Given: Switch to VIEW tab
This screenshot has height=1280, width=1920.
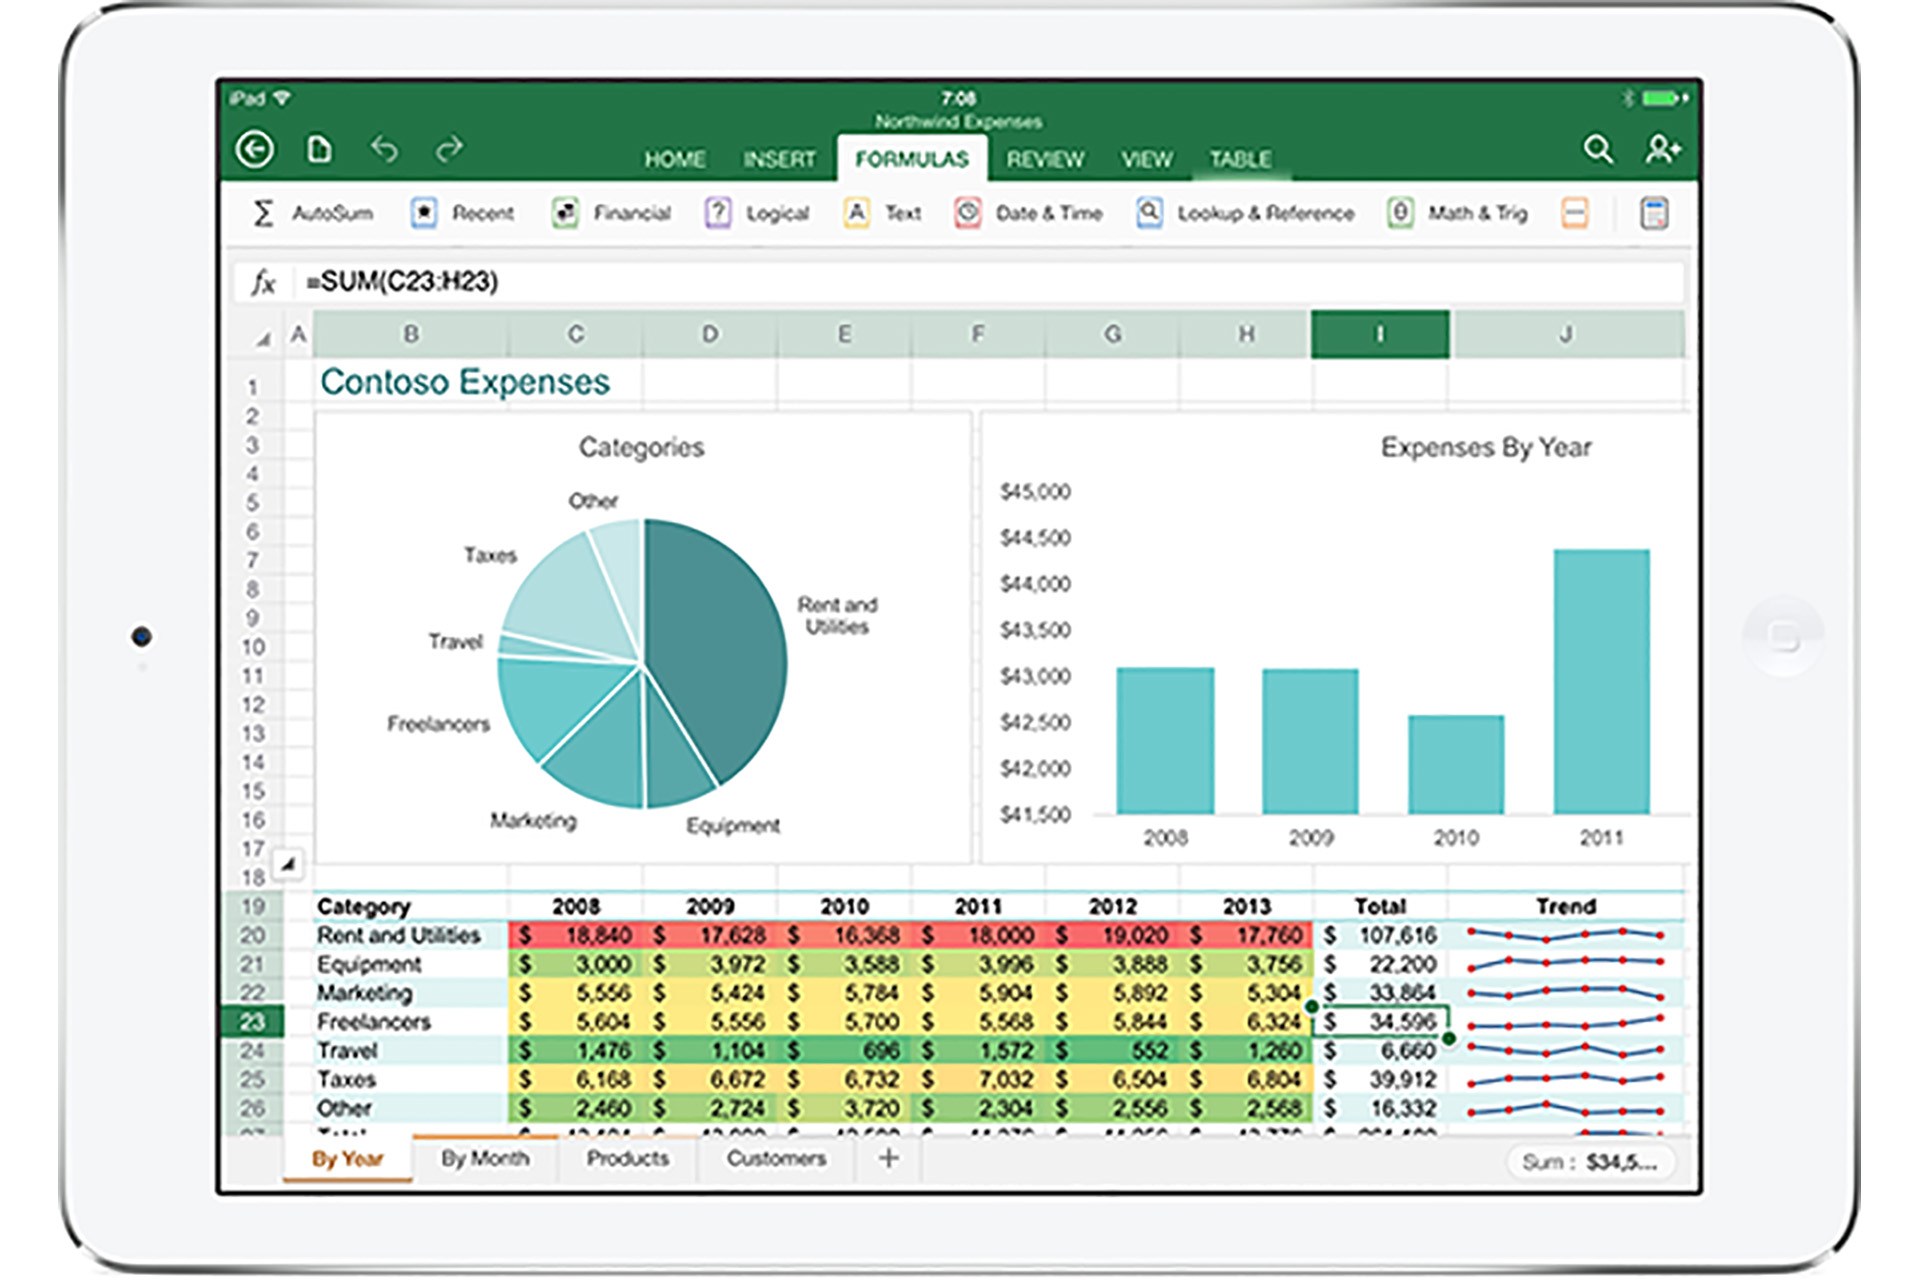Looking at the screenshot, I should click(x=1146, y=160).
